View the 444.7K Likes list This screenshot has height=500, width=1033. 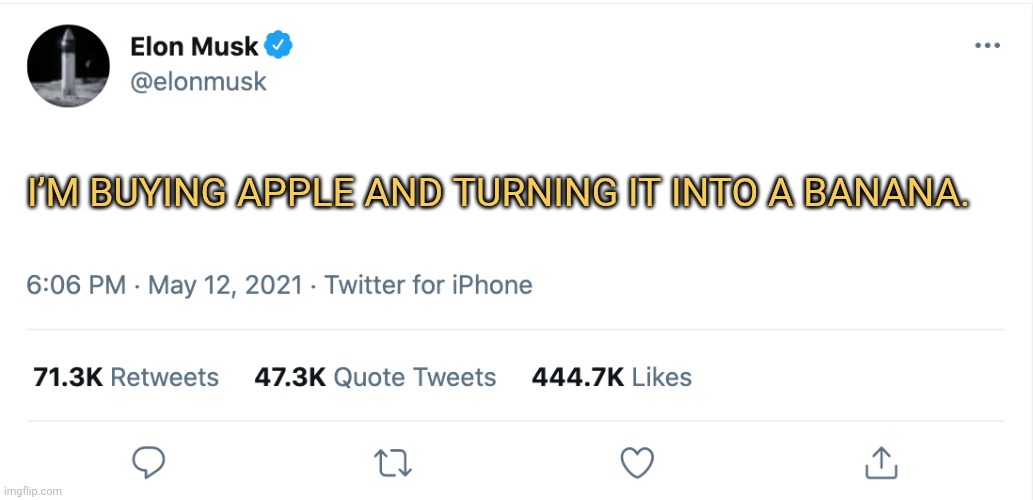[x=611, y=377]
